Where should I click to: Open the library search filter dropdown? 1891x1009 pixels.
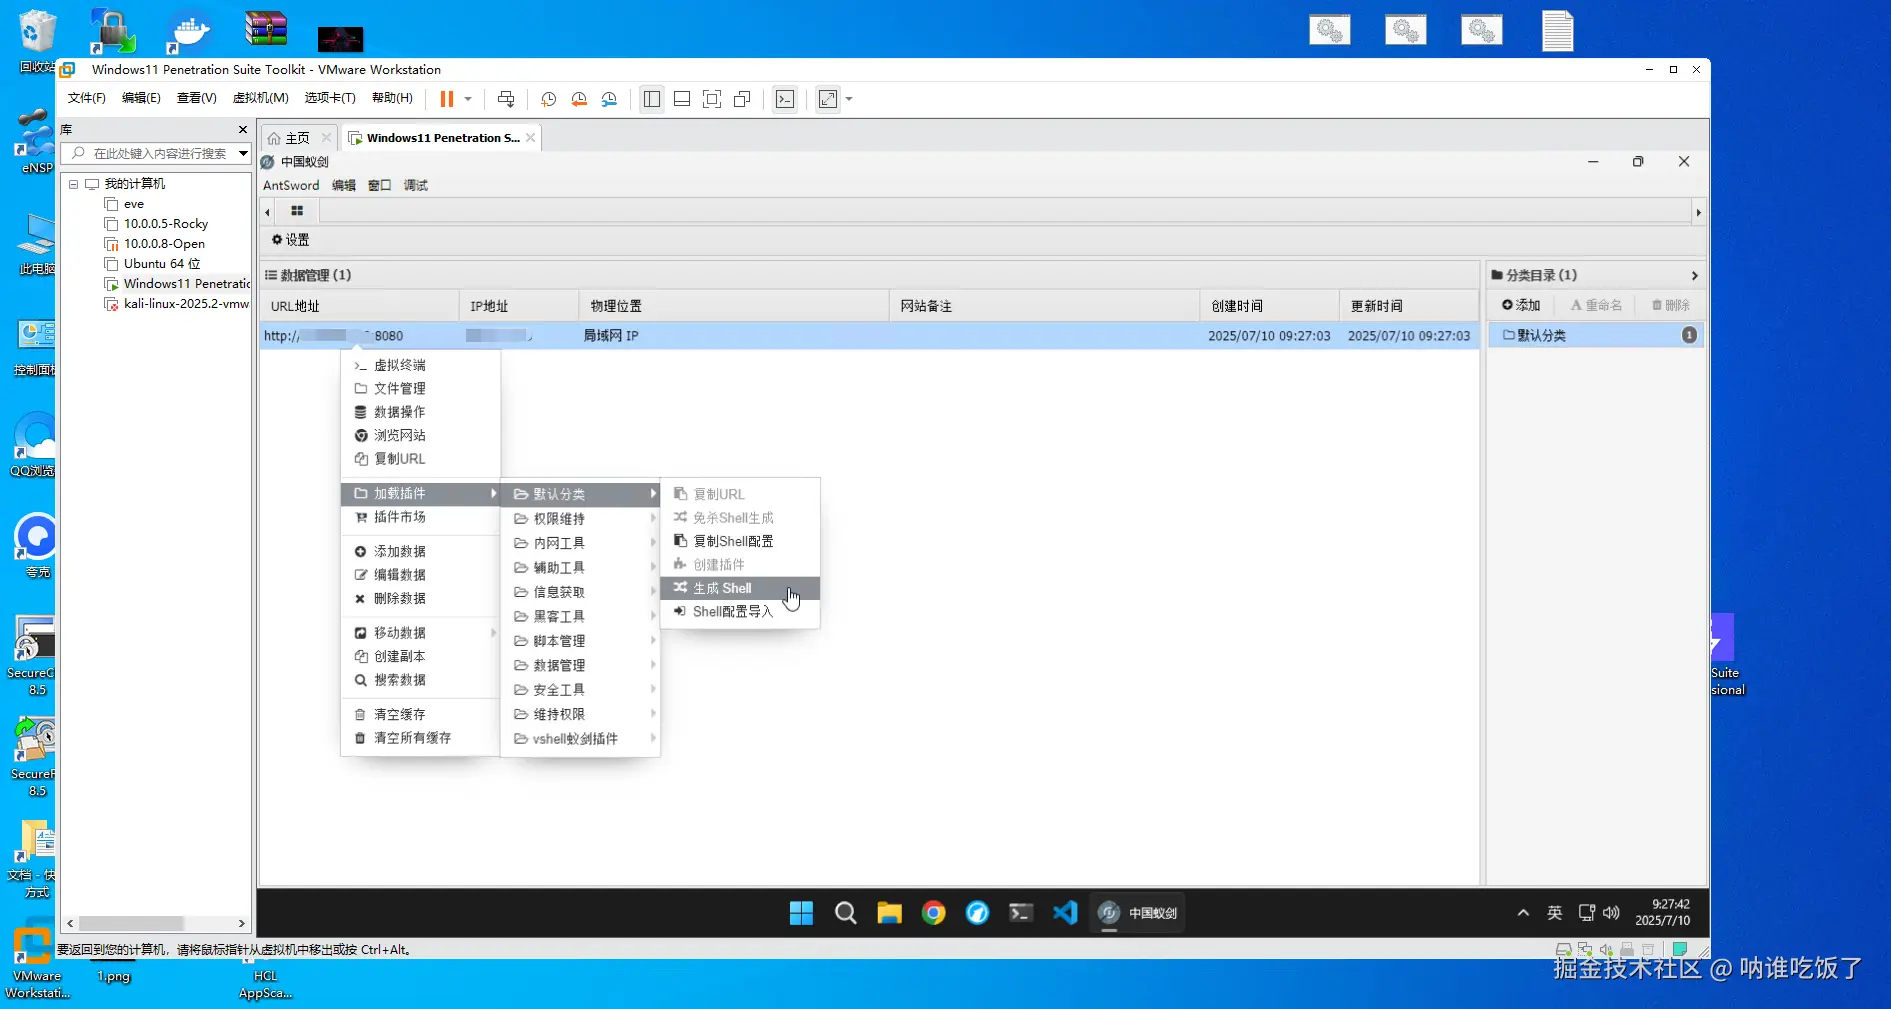click(x=243, y=153)
